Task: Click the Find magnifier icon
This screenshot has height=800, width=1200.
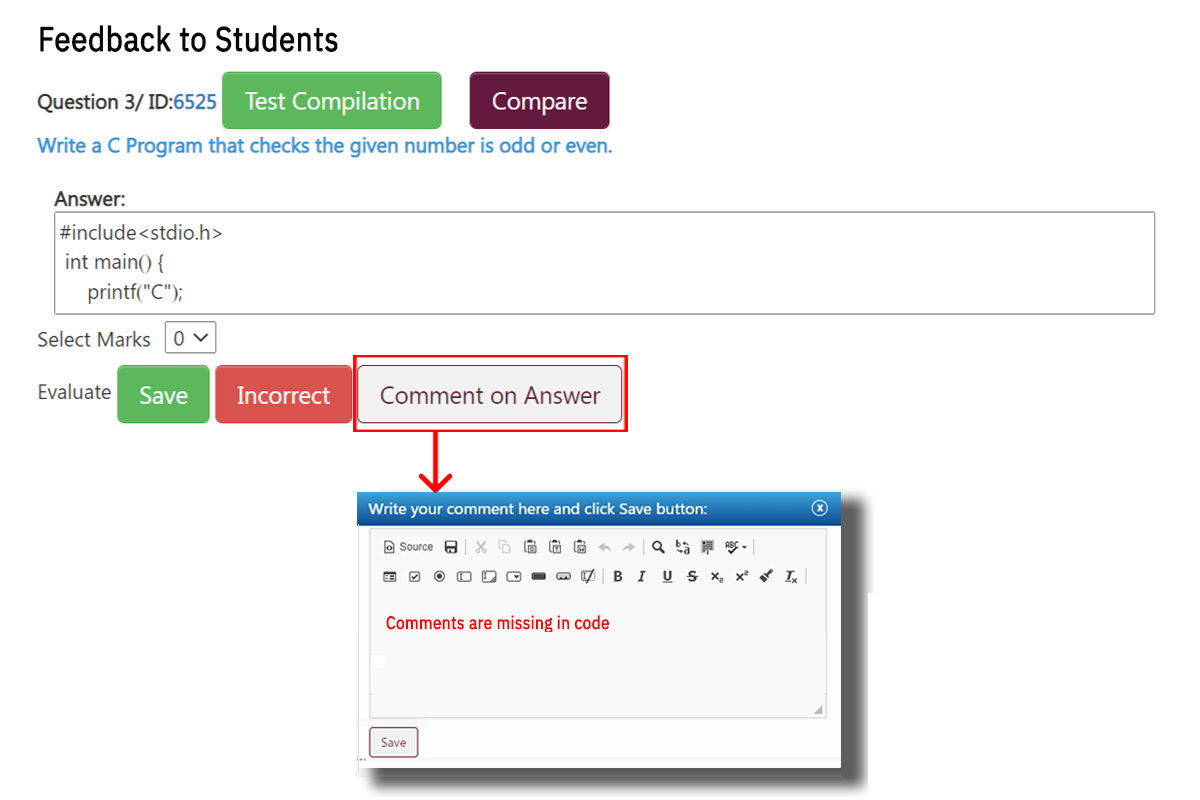Action: click(x=658, y=547)
